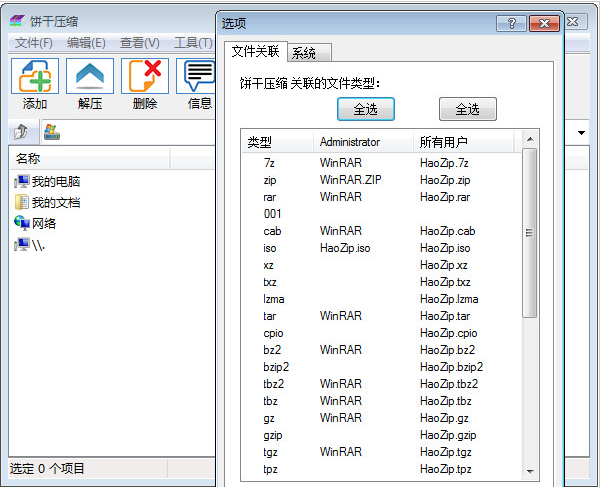
Task: Select 我的文档 folder entry
Action: pos(55,202)
